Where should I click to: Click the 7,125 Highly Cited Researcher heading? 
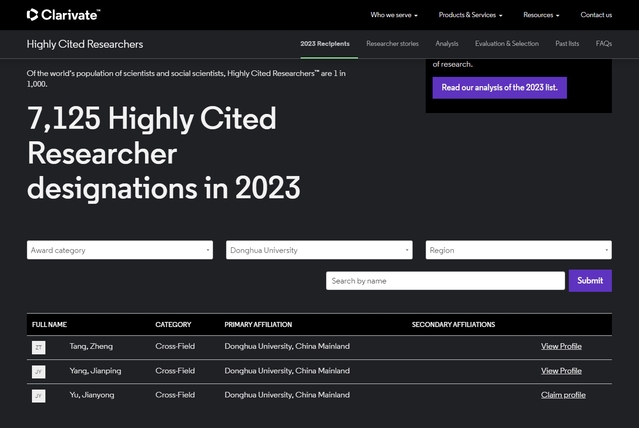(163, 154)
